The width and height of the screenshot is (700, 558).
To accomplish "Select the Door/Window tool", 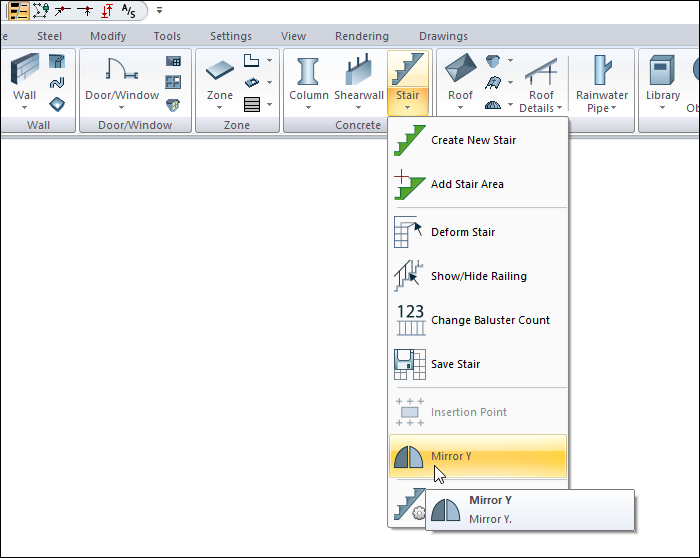I will [121, 72].
